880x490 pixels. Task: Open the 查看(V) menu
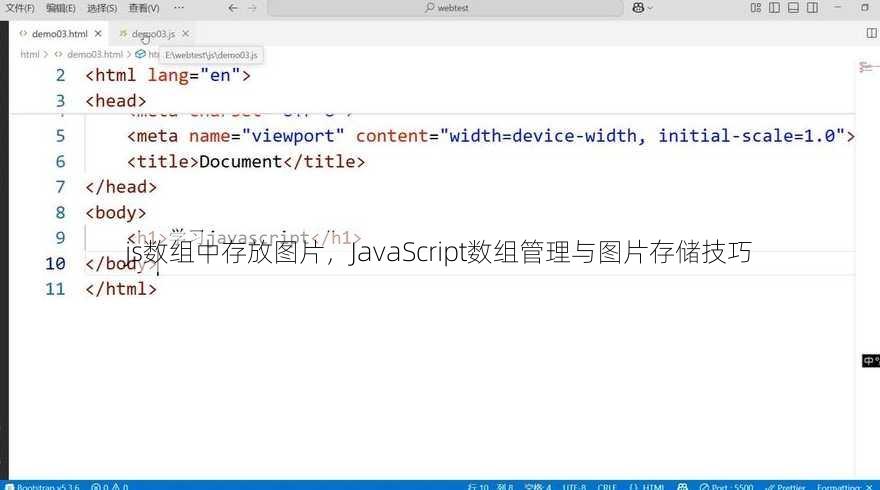[144, 8]
